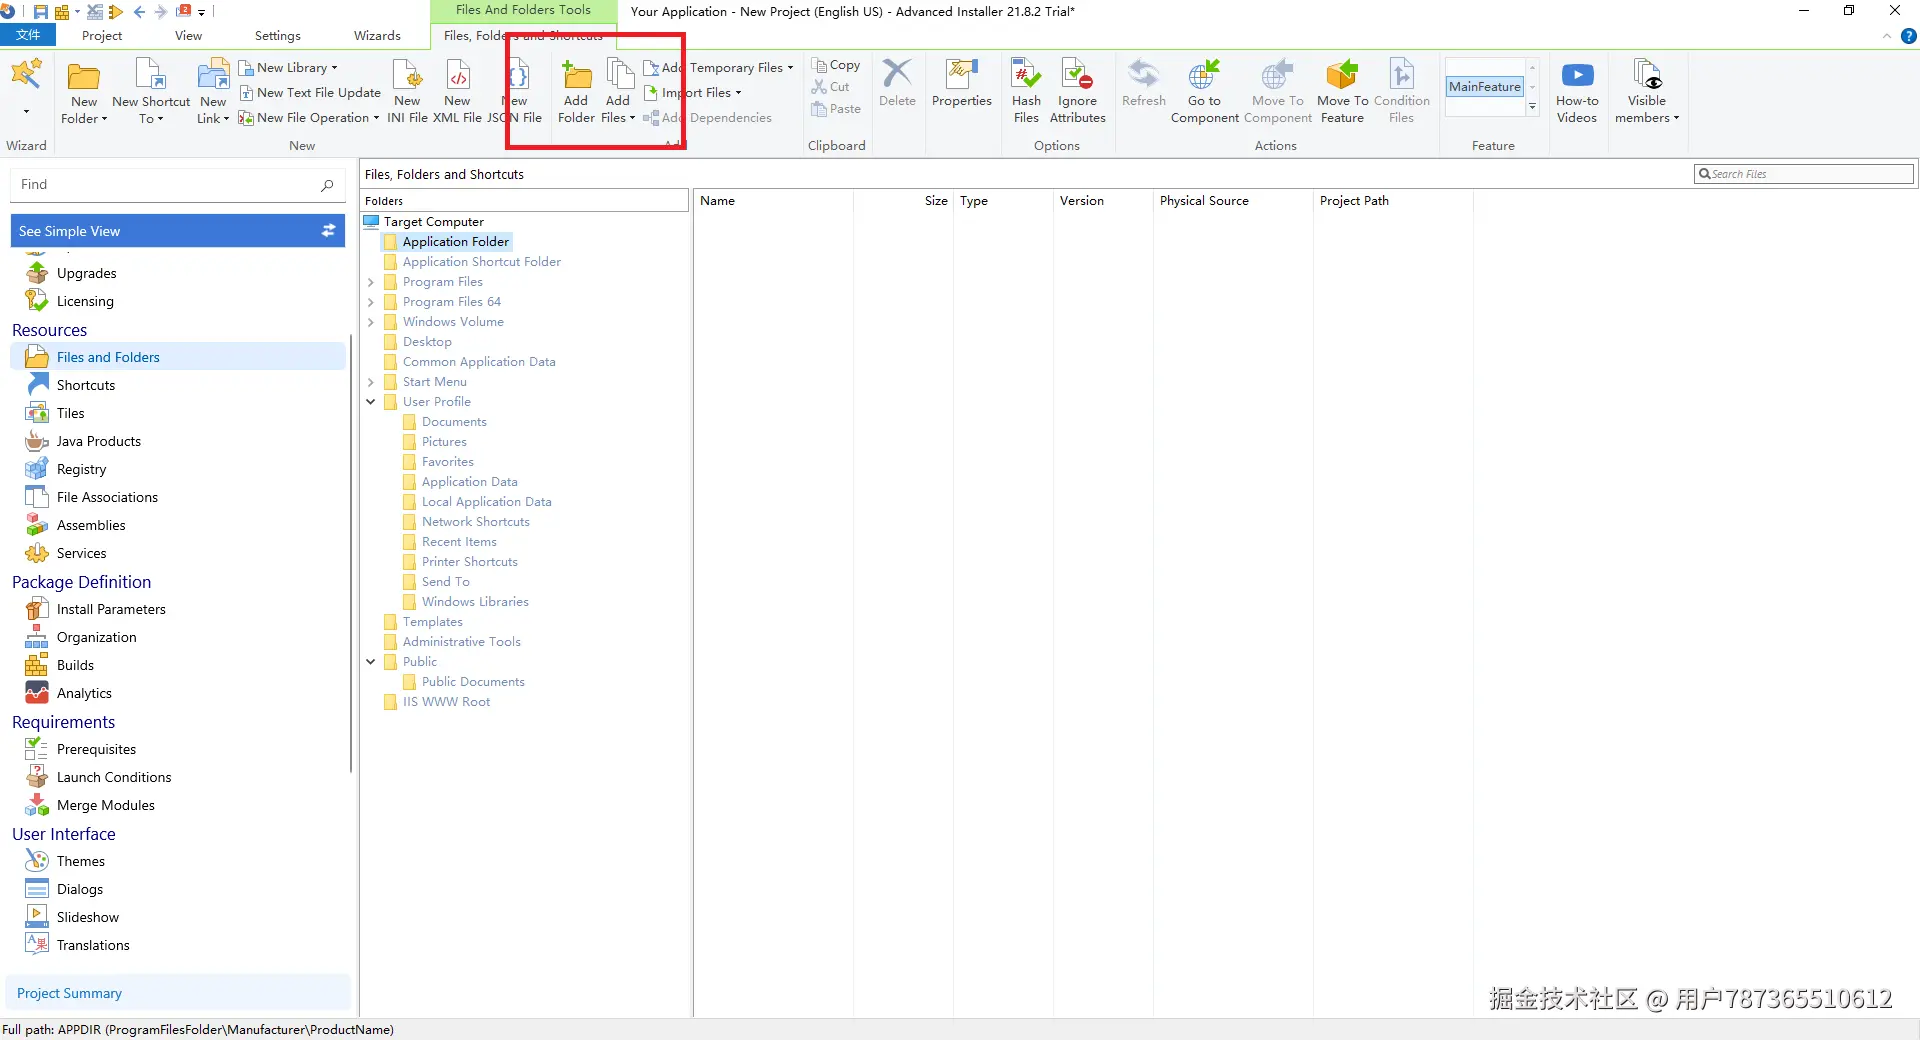Click the Add Files icon
The image size is (1920, 1040).
click(x=618, y=91)
